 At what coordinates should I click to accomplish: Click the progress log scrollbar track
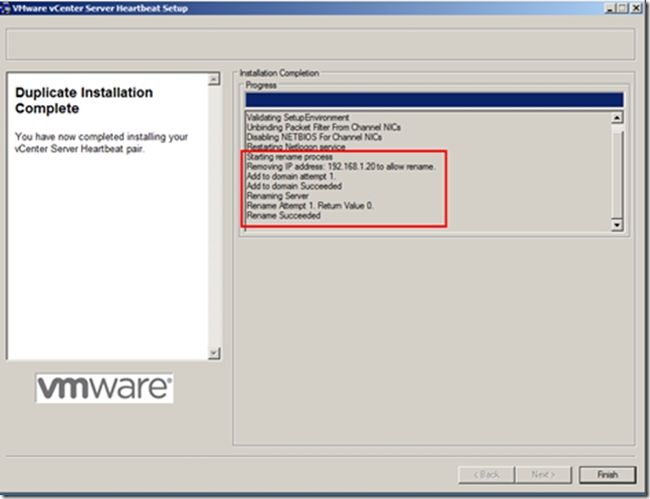click(617, 174)
